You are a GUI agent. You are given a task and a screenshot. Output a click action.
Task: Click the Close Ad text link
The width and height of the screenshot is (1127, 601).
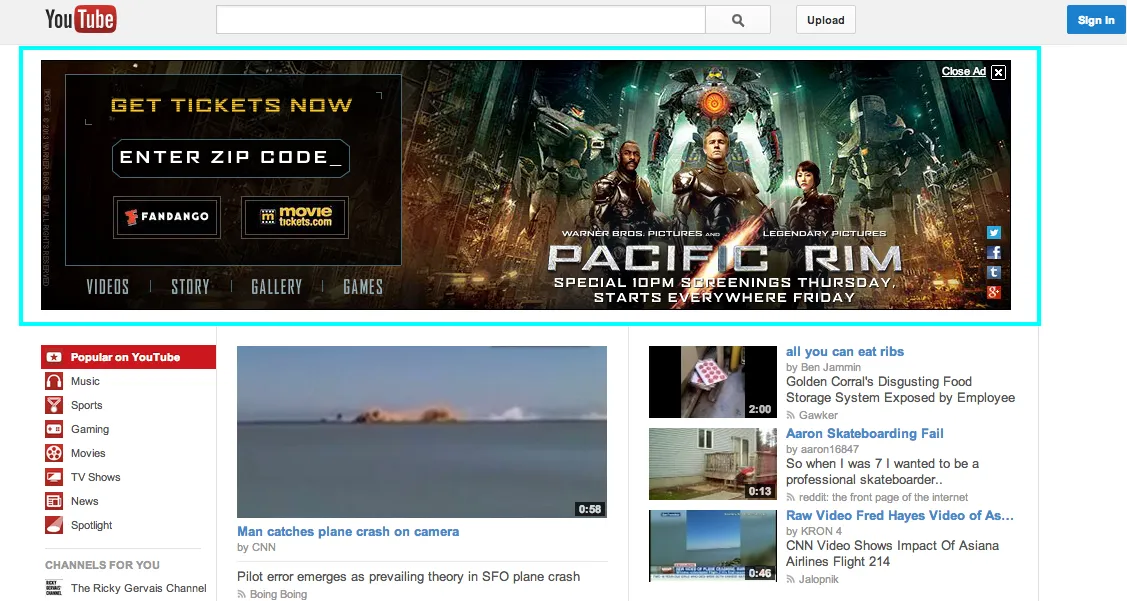(963, 71)
